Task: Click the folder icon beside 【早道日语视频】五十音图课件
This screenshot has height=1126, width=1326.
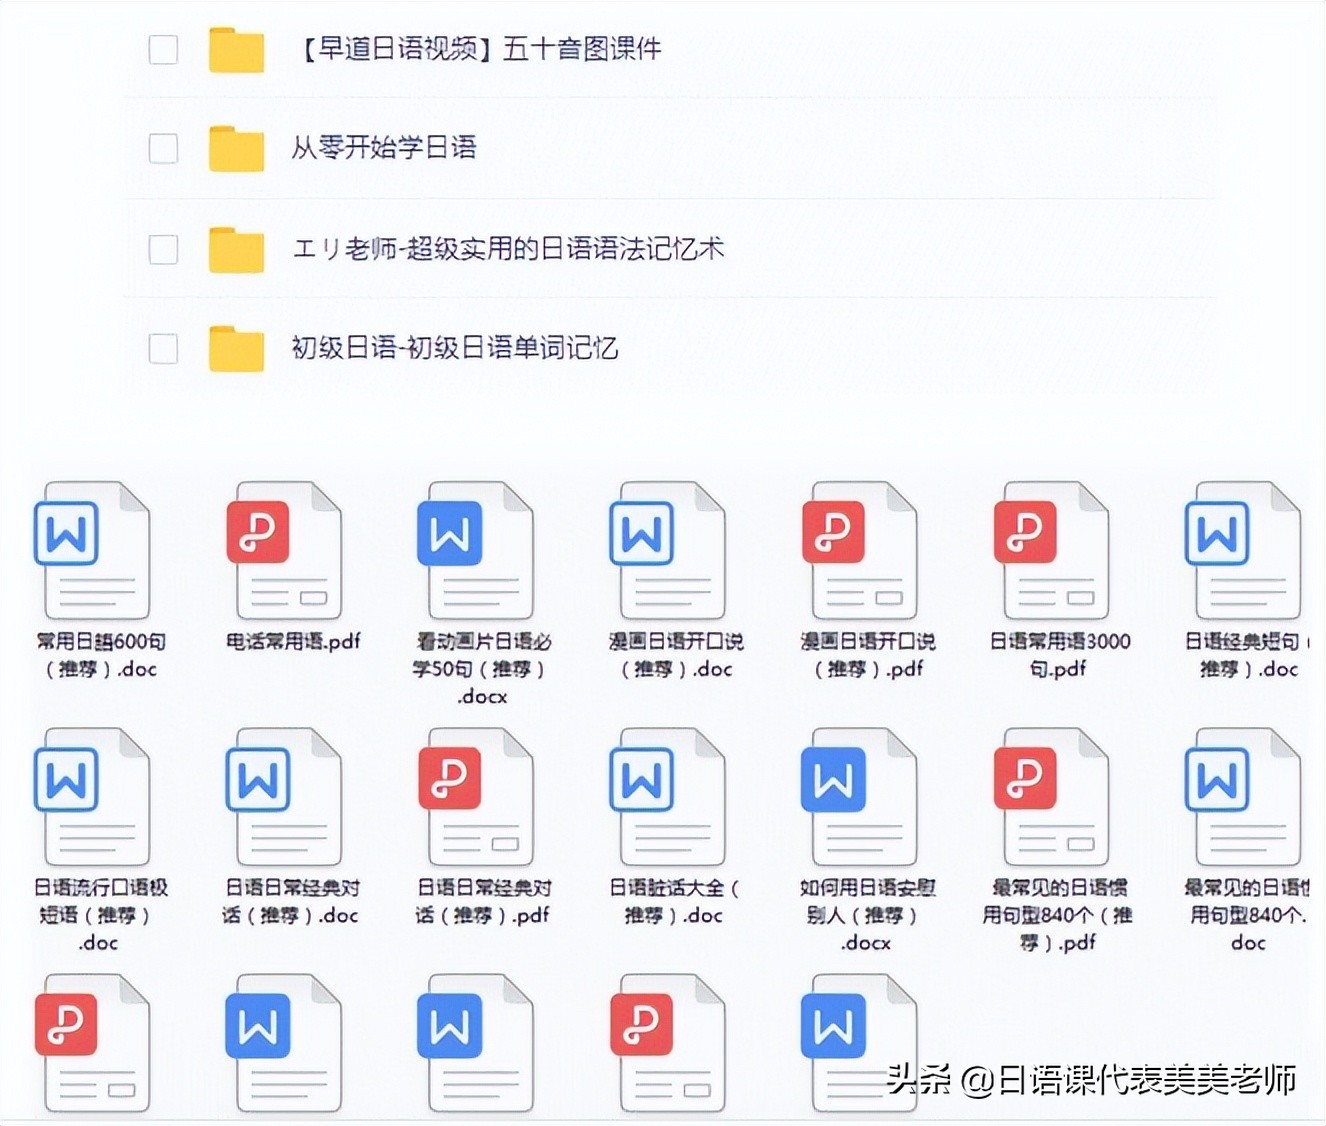Action: (235, 48)
